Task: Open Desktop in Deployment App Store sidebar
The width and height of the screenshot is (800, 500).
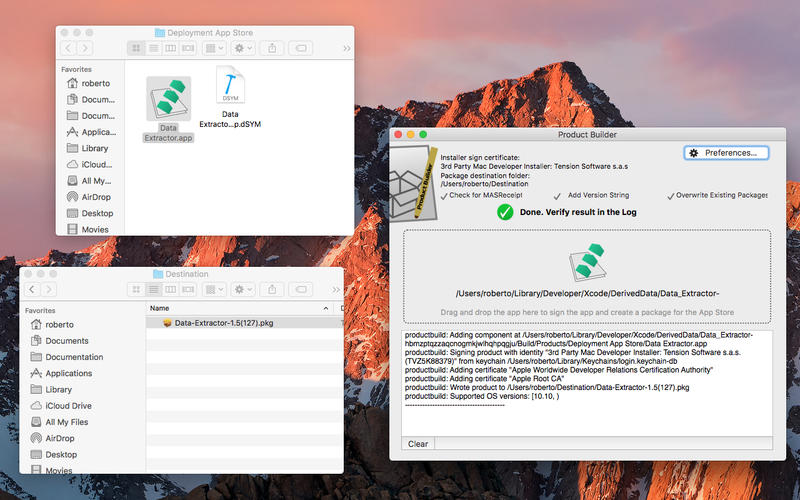Action: point(90,213)
